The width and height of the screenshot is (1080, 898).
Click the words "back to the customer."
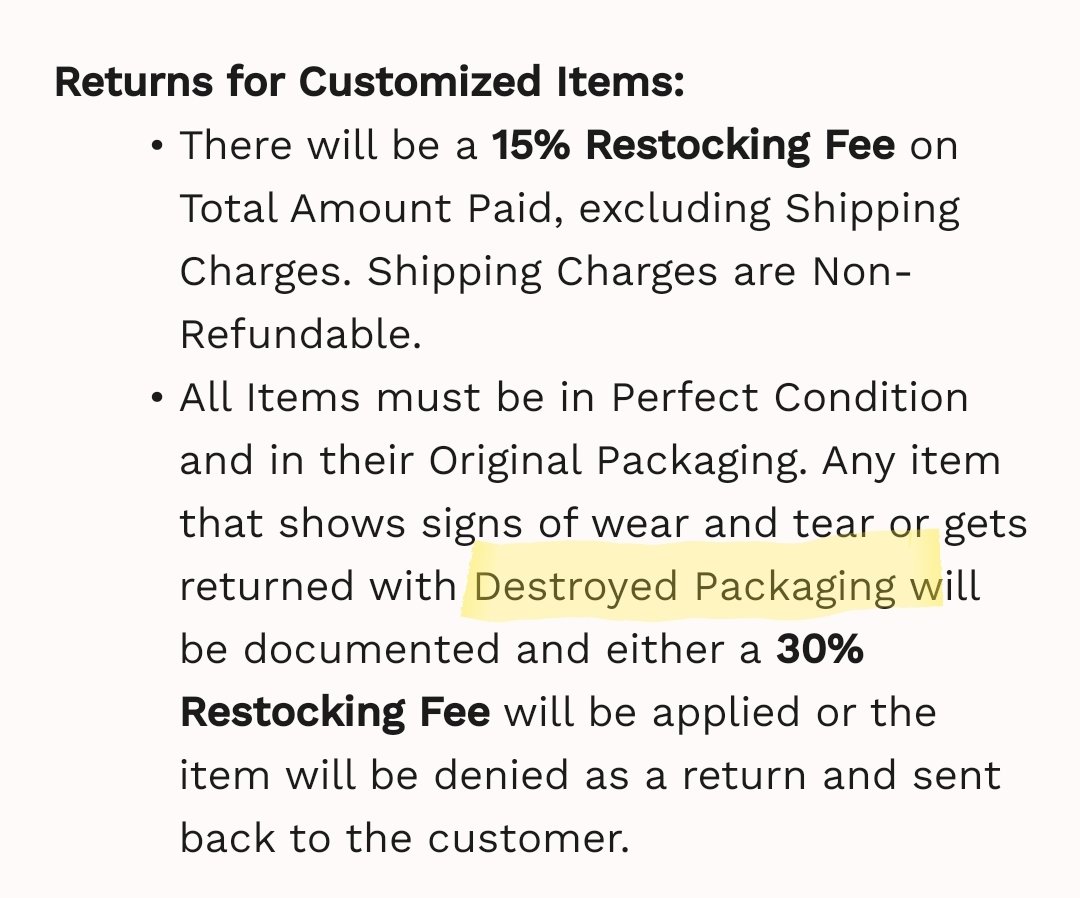pyautogui.click(x=404, y=838)
